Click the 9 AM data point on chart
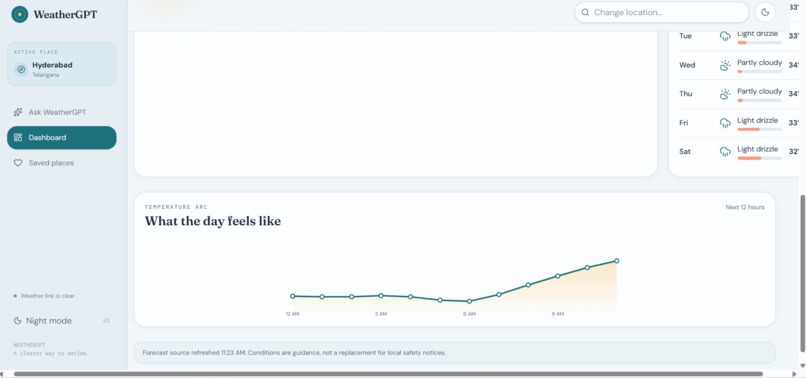The height and width of the screenshot is (378, 806). (x=558, y=276)
